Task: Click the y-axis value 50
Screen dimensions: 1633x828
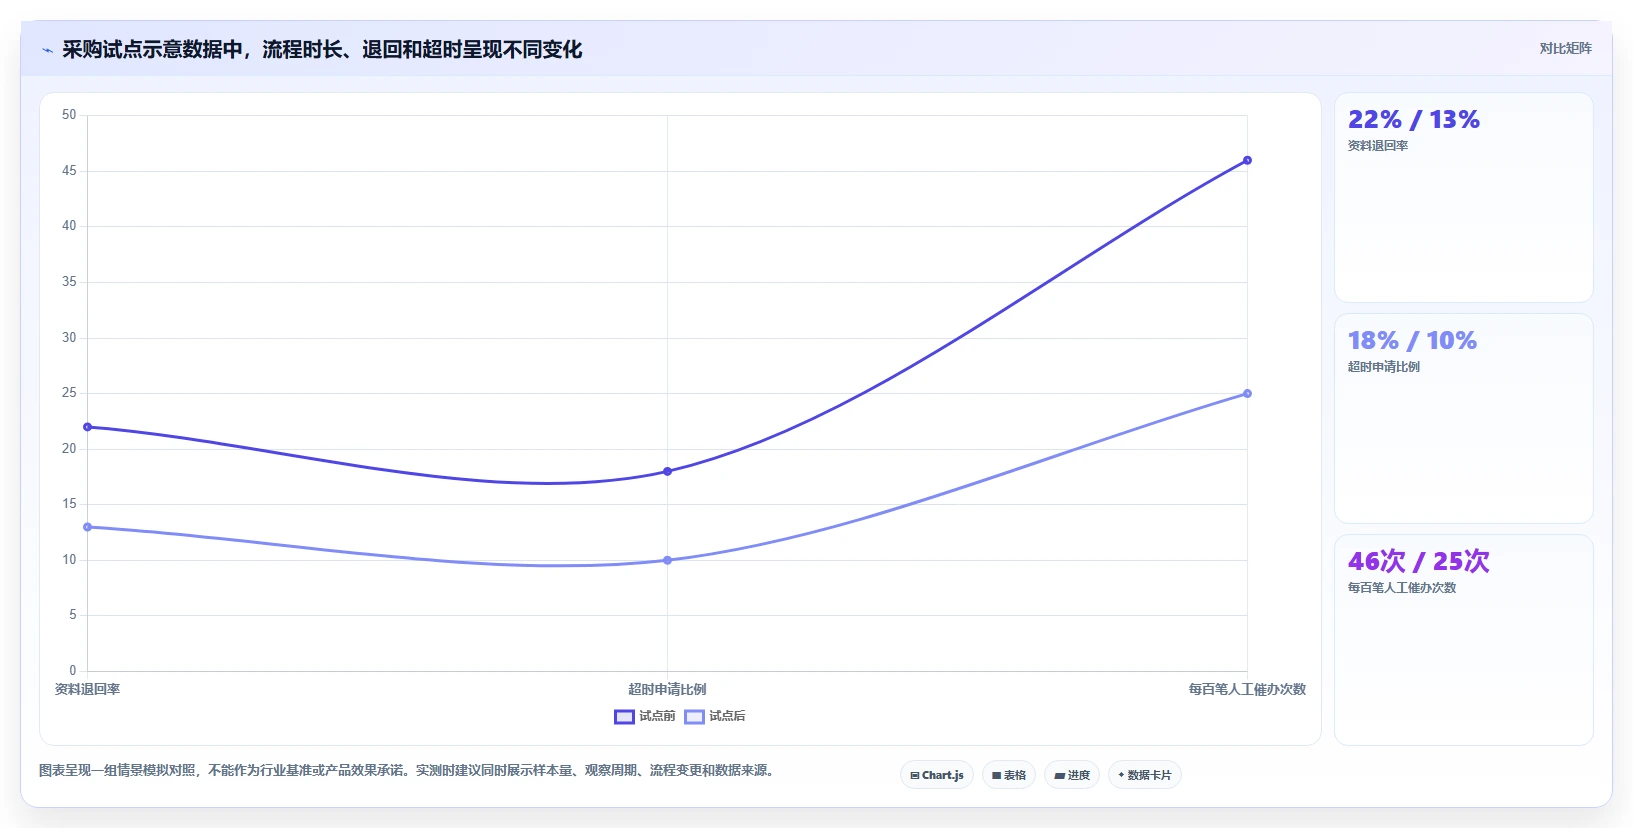Action: pyautogui.click(x=69, y=115)
